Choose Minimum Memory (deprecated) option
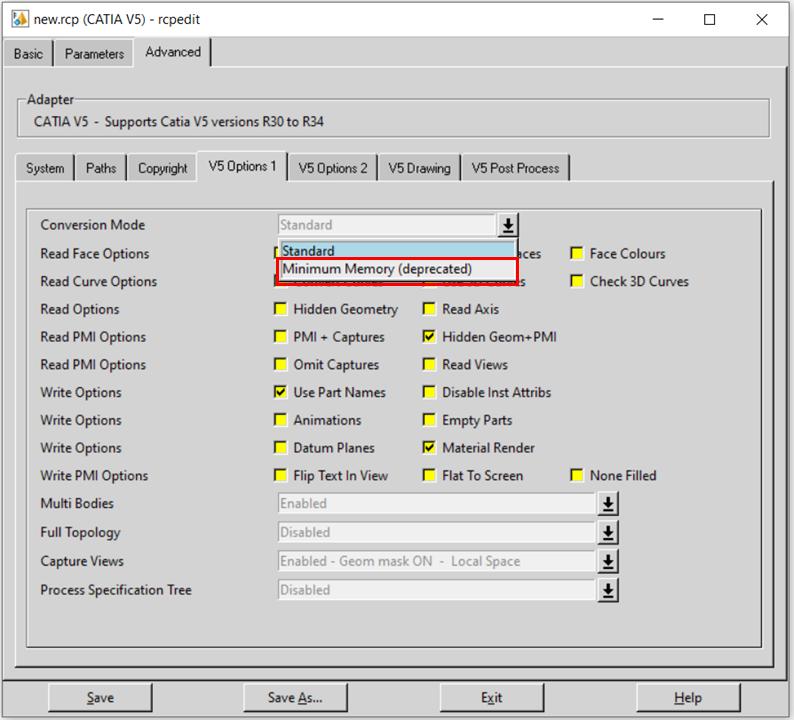Image resolution: width=794 pixels, height=720 pixels. click(x=398, y=269)
